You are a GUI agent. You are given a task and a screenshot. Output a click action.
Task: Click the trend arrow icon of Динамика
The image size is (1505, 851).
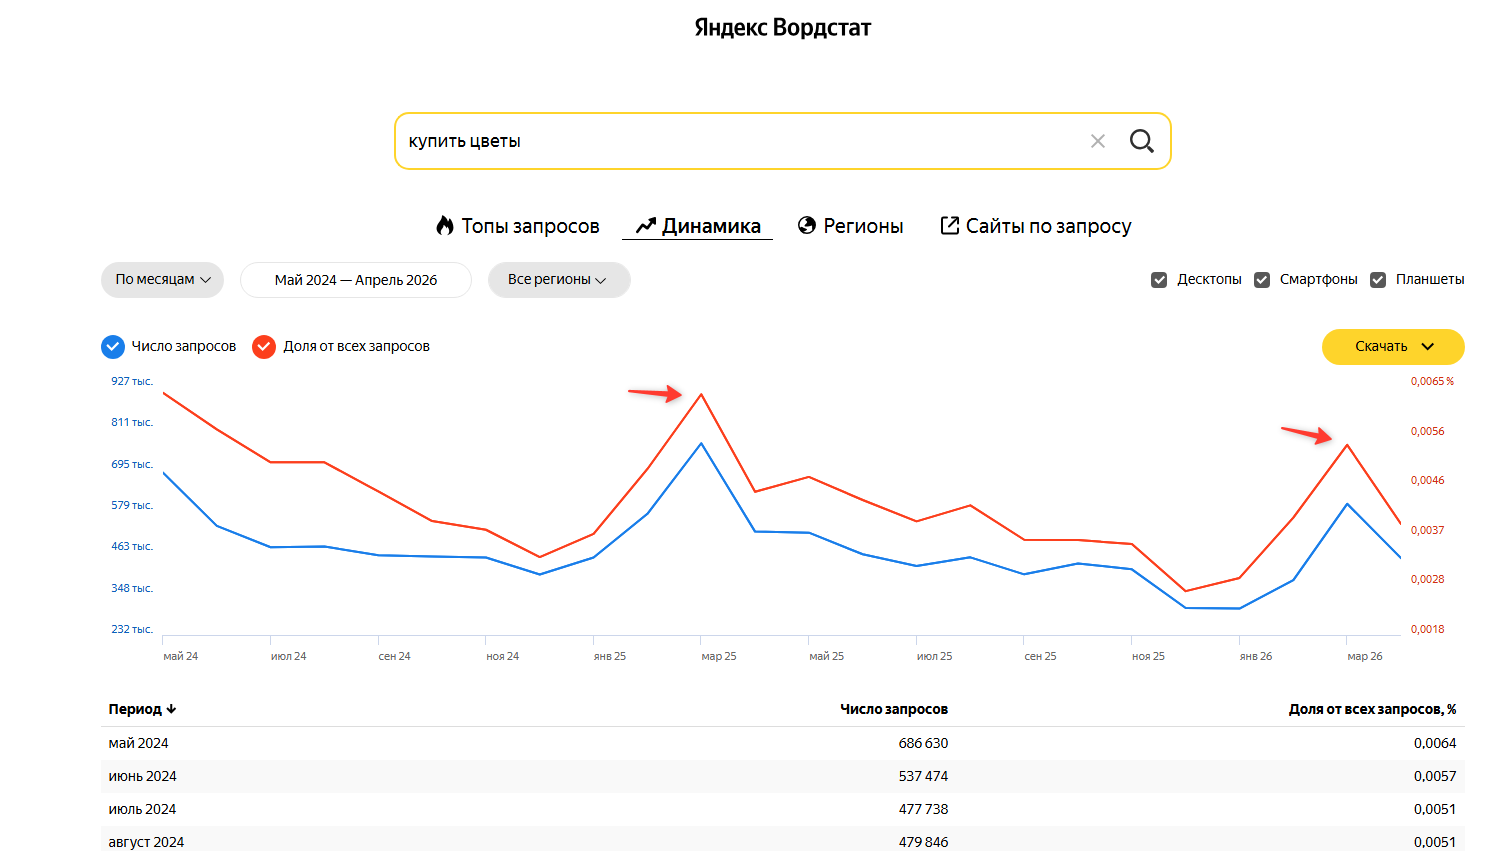pos(646,226)
